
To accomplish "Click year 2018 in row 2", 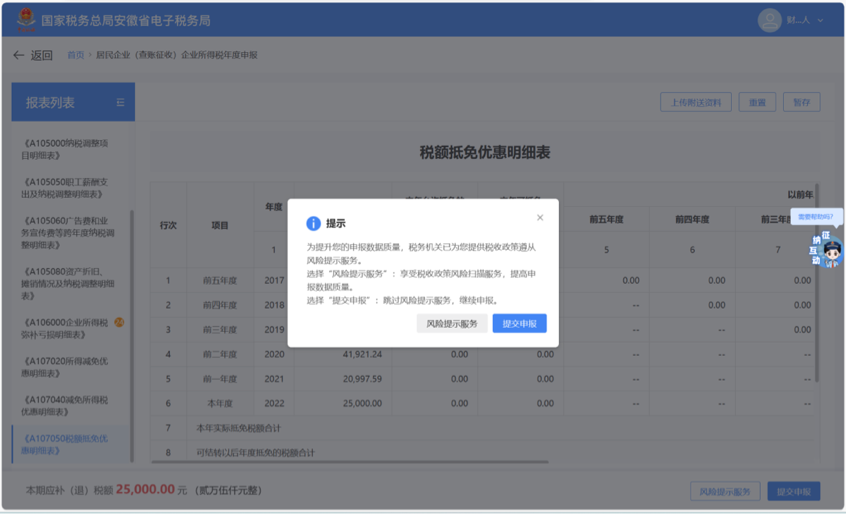I will [274, 305].
